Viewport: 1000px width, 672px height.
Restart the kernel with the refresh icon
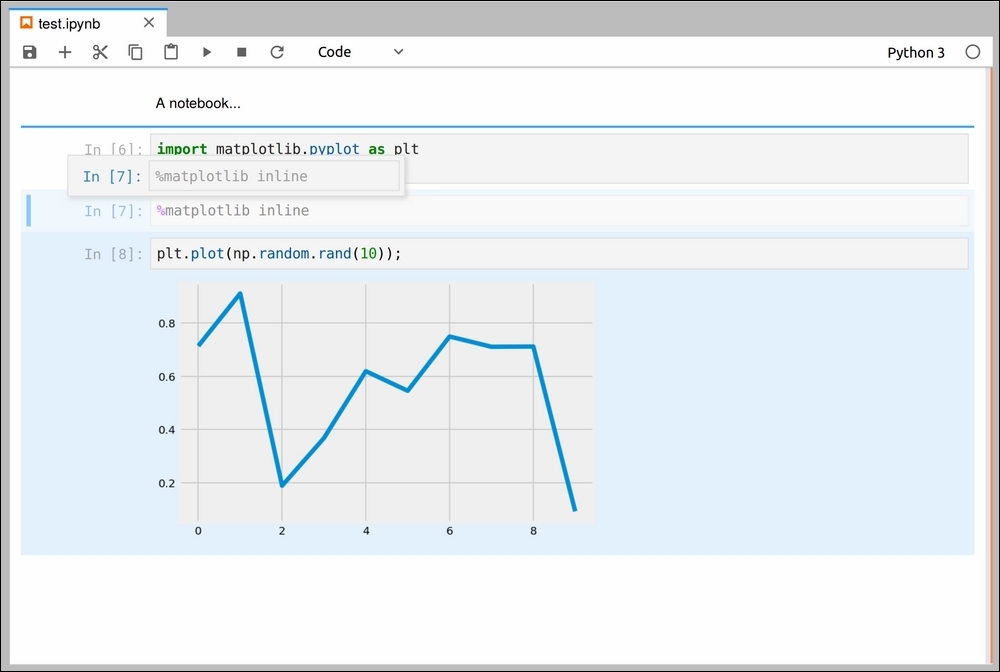(277, 52)
